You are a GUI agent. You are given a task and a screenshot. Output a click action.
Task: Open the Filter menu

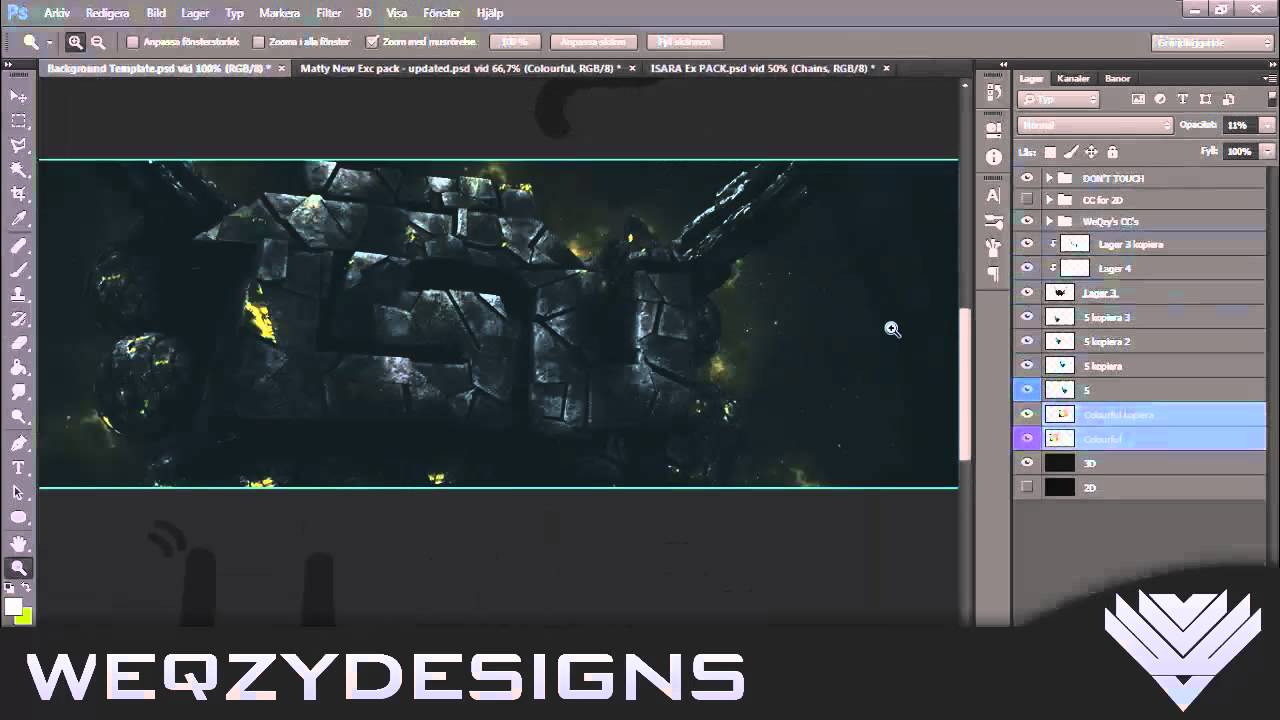[x=329, y=13]
